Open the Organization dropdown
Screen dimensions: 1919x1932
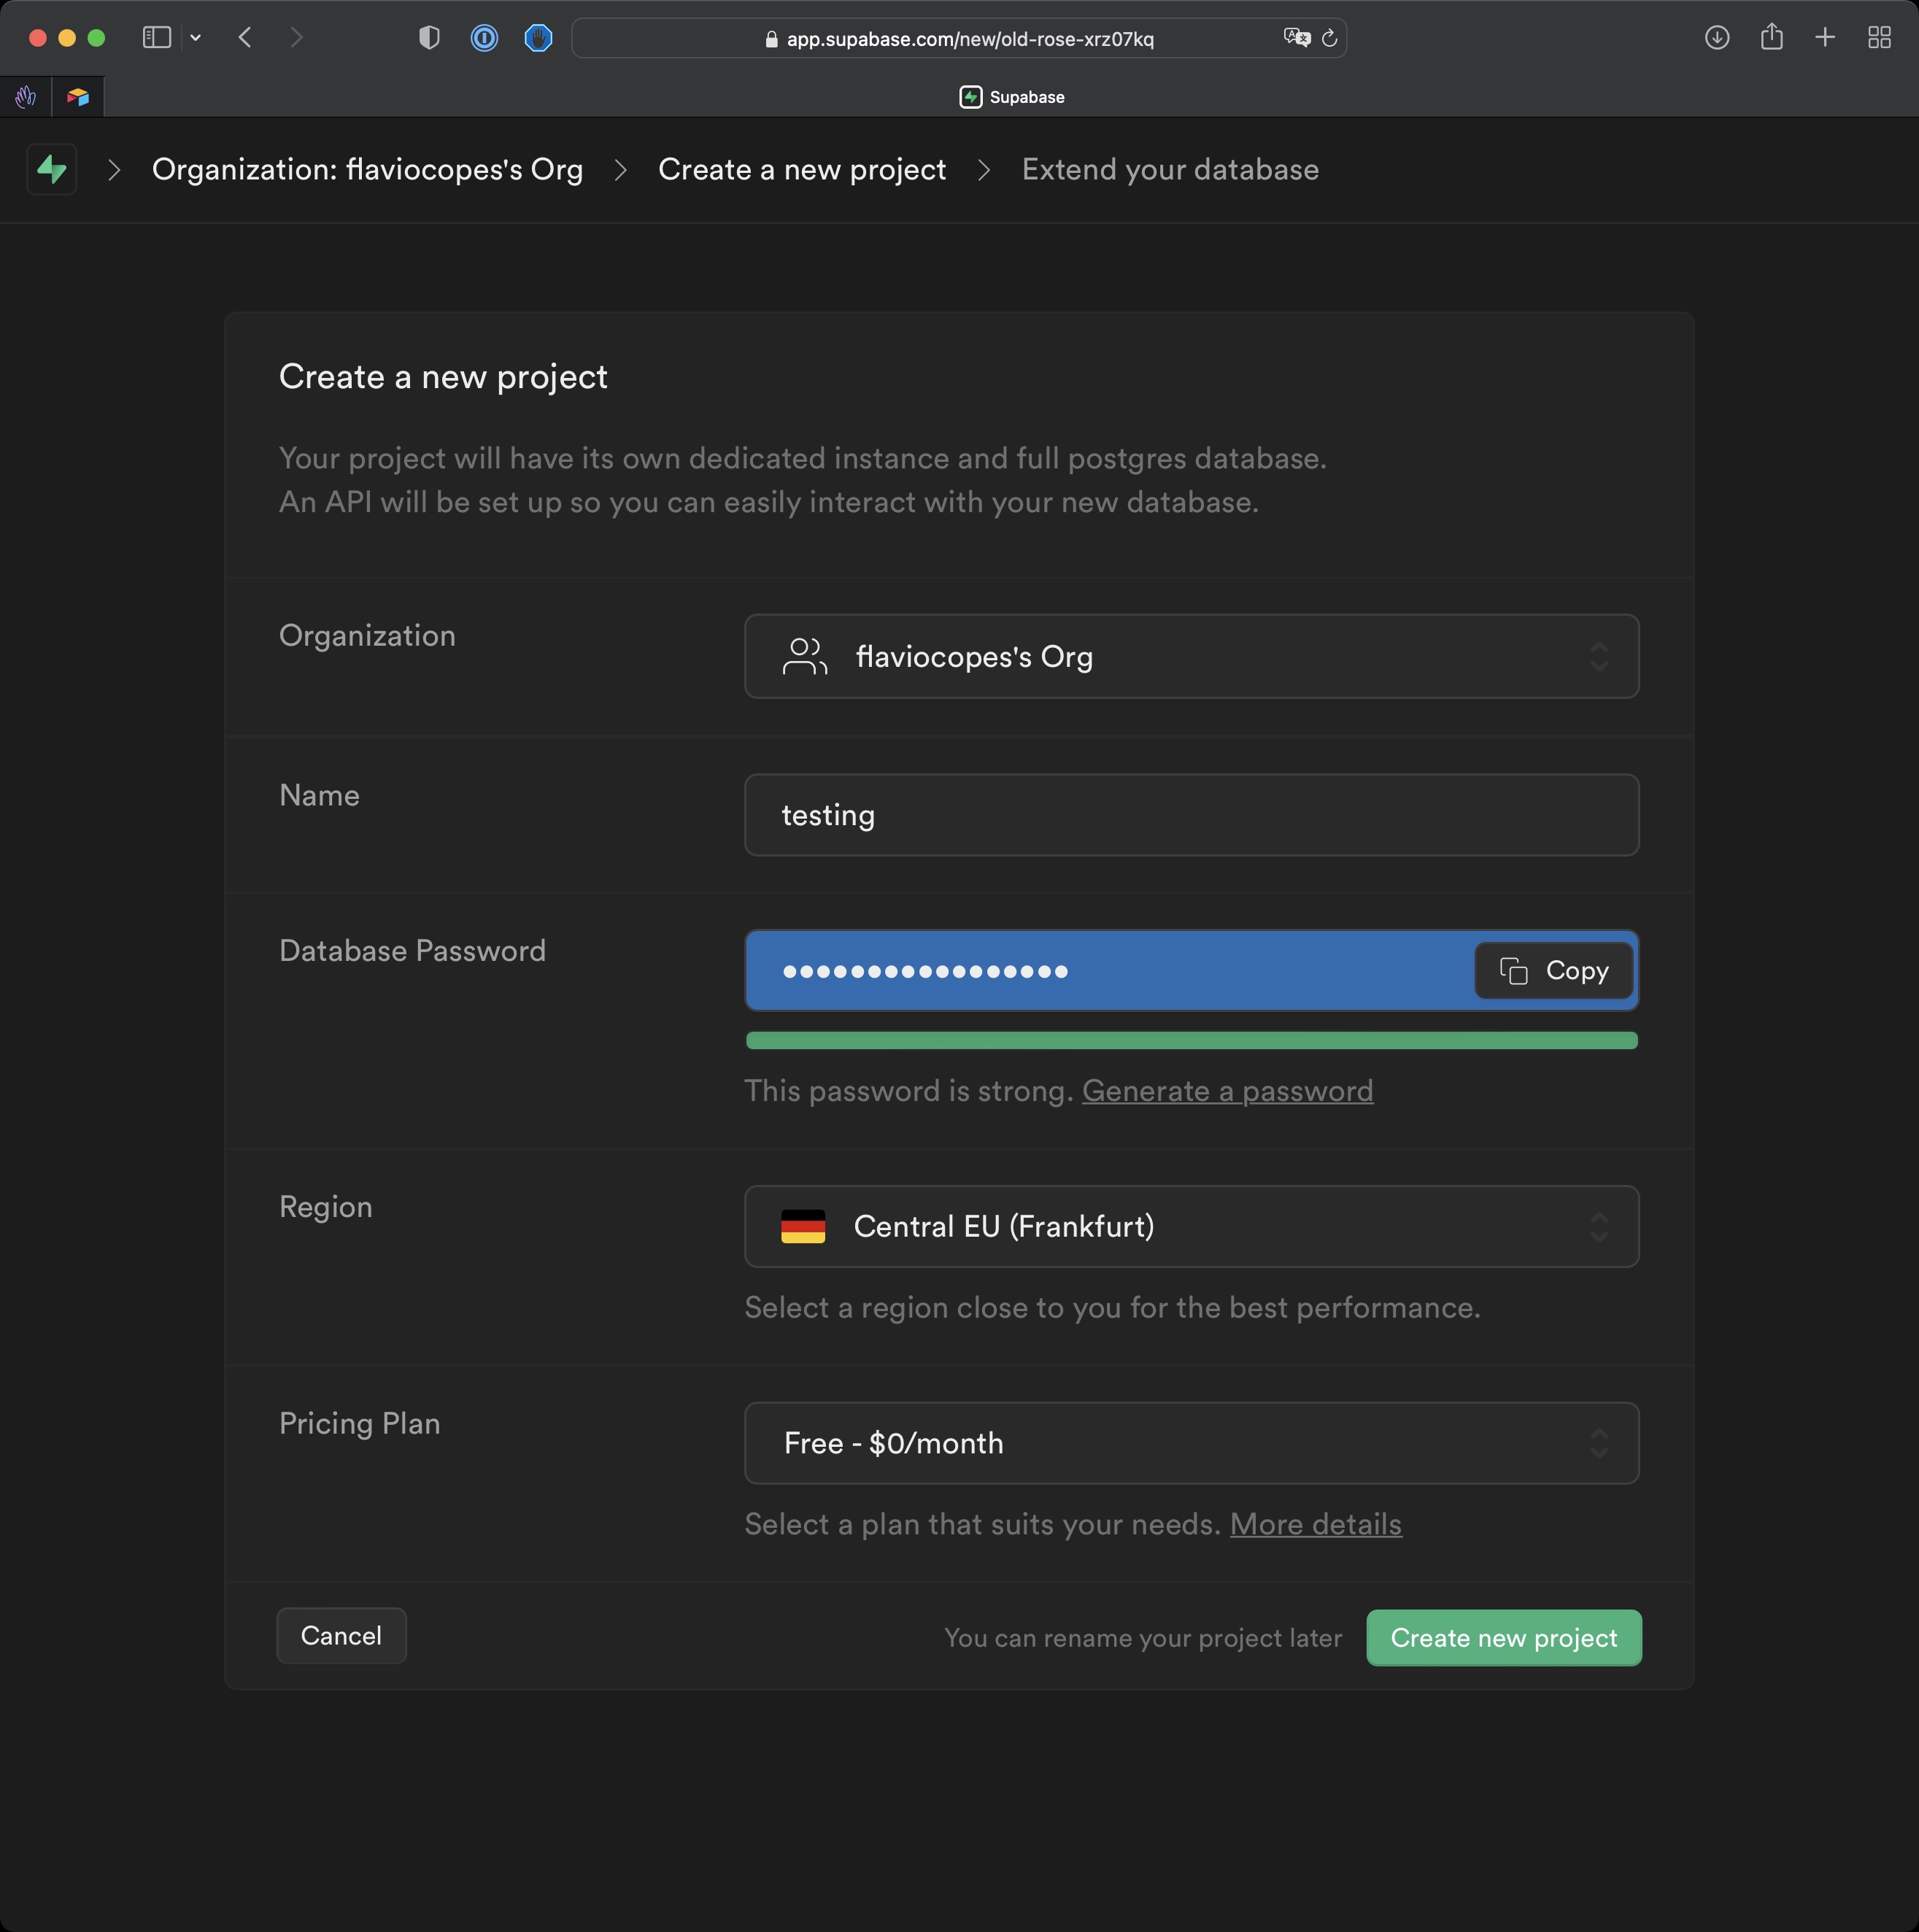pos(1191,657)
